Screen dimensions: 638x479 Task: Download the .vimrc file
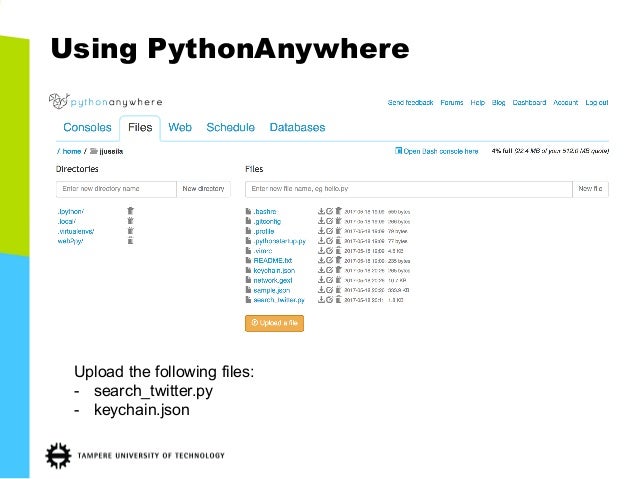pyautogui.click(x=321, y=250)
